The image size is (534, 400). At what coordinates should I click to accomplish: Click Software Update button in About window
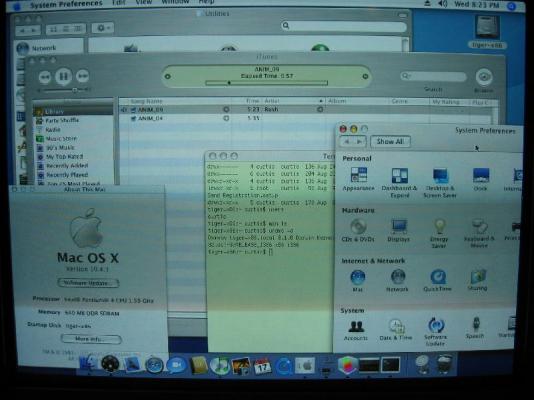[88, 283]
